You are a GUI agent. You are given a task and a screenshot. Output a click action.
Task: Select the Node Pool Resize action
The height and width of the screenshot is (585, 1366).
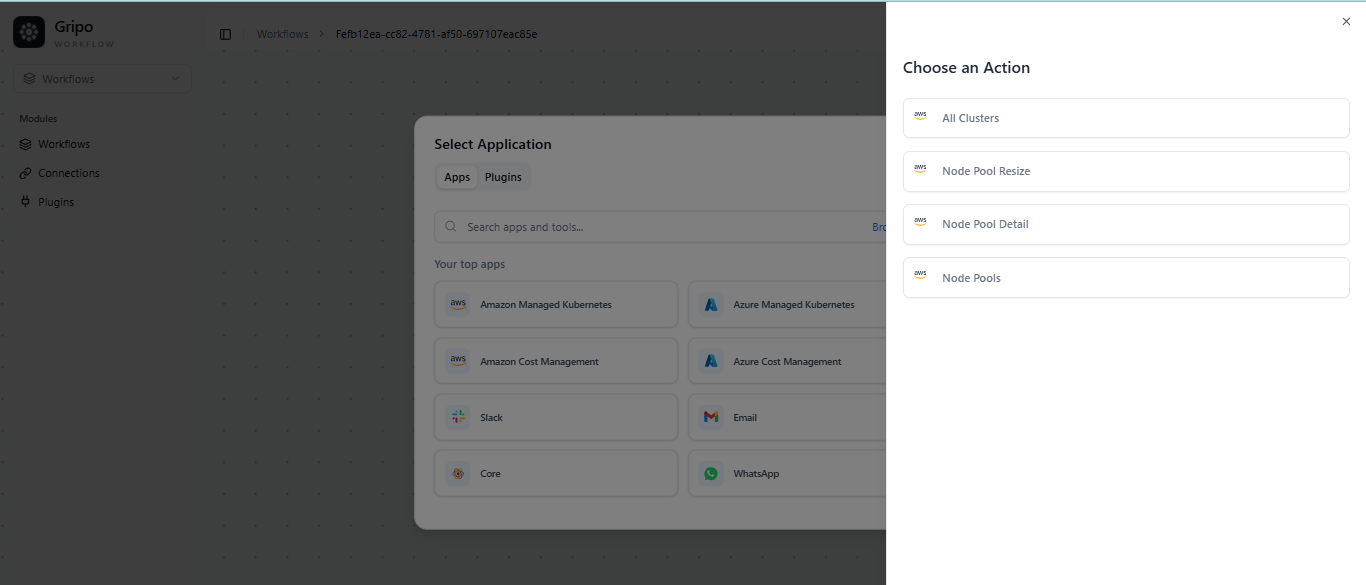[x=1125, y=171]
